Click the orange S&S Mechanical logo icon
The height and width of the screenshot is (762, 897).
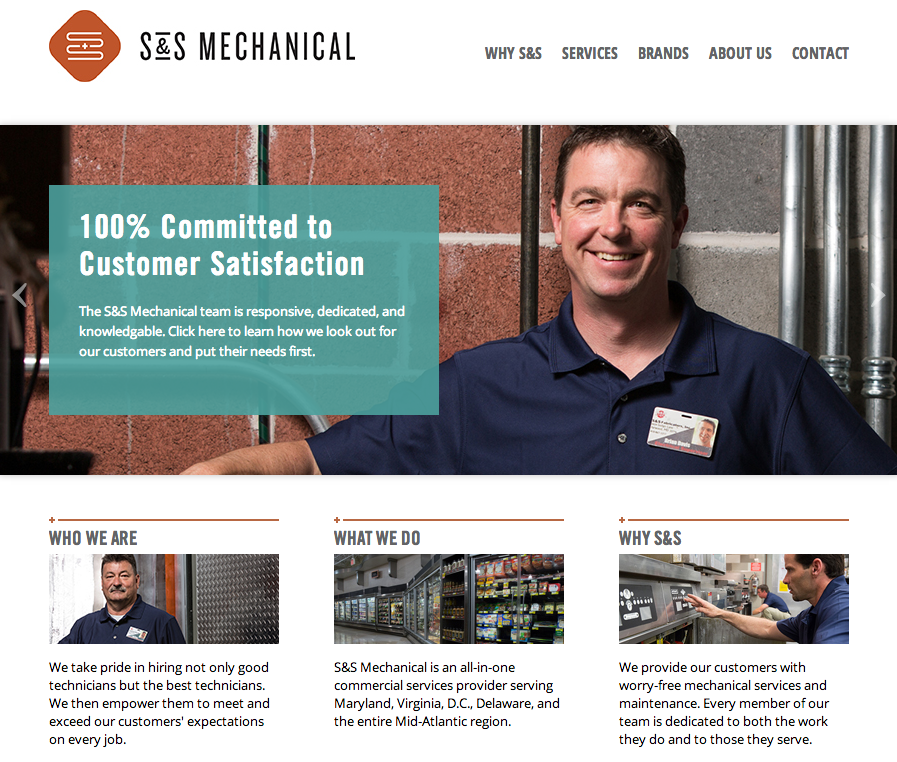point(85,46)
